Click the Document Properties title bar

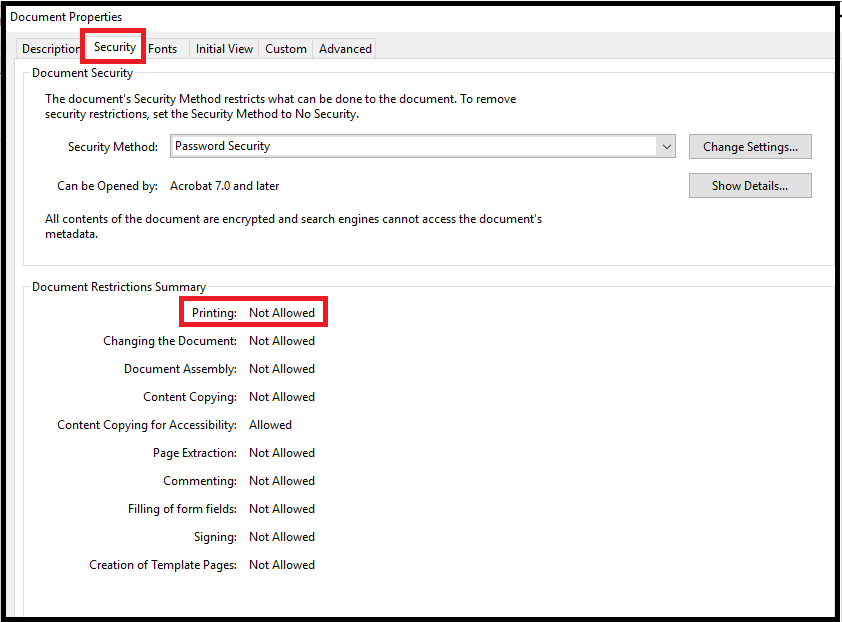click(x=66, y=16)
